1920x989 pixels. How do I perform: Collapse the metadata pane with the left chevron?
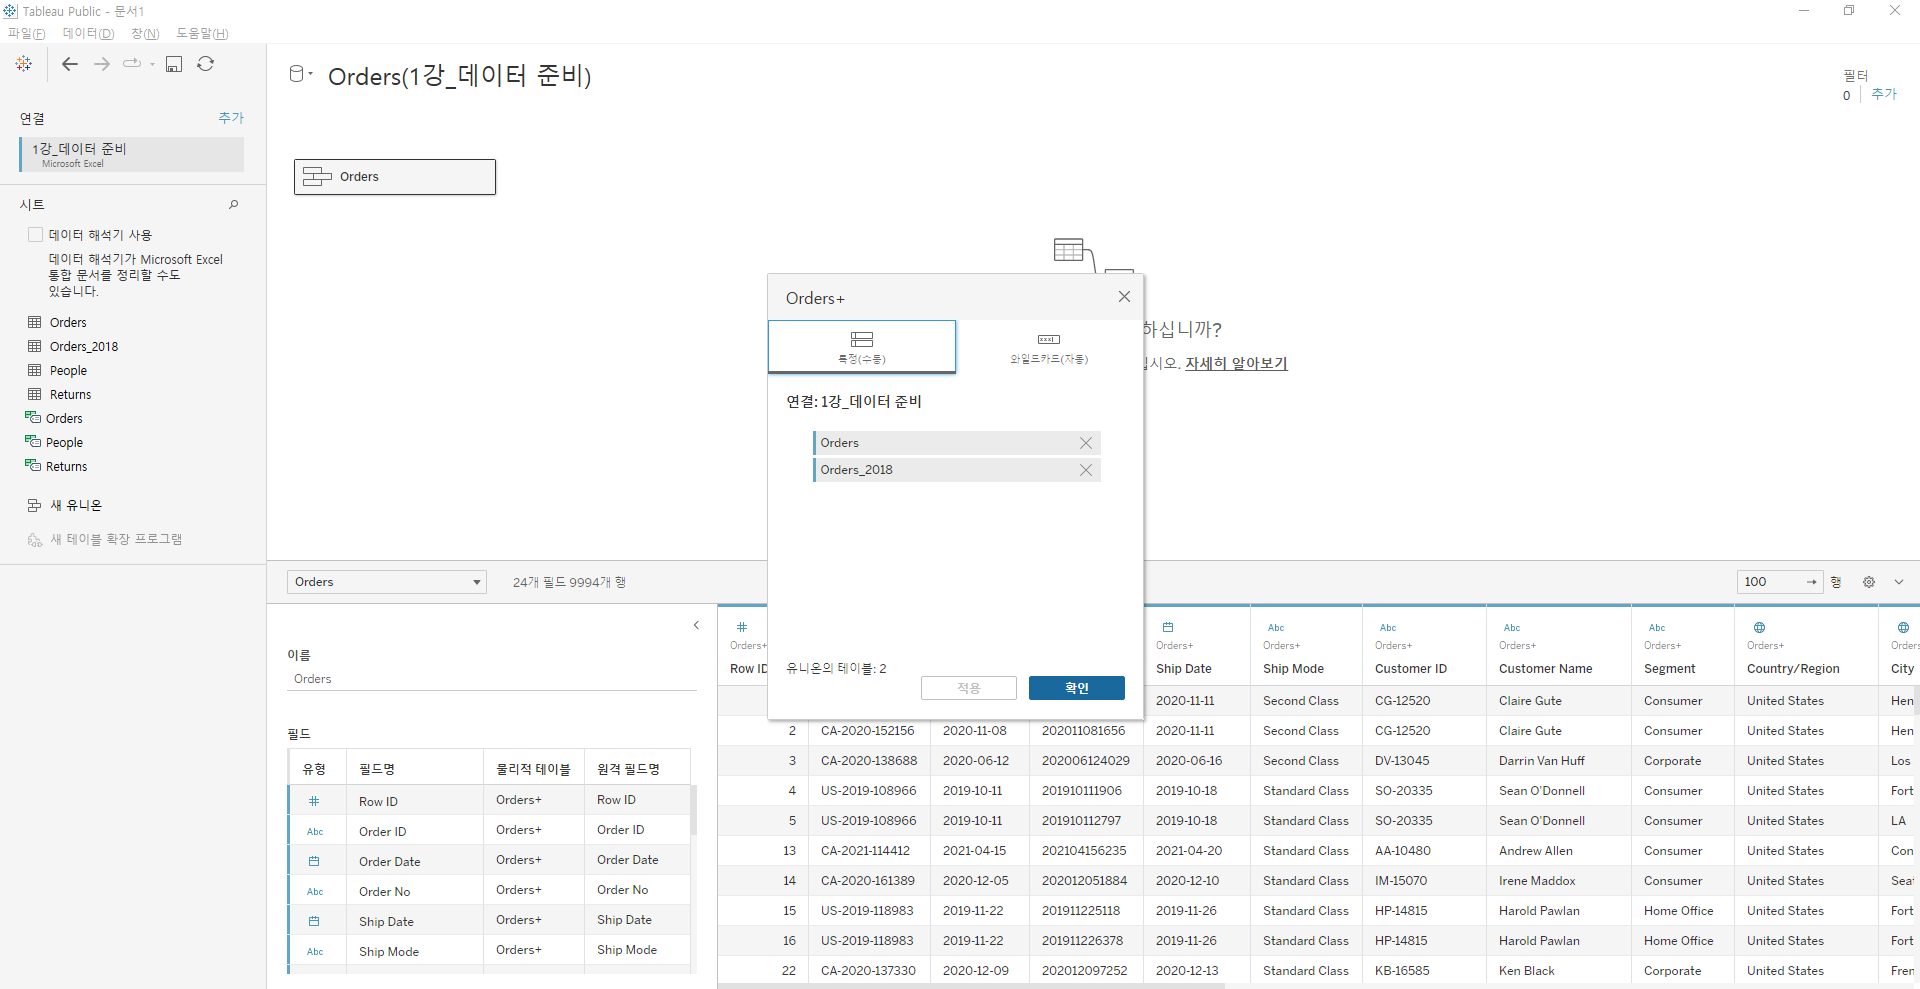(697, 625)
